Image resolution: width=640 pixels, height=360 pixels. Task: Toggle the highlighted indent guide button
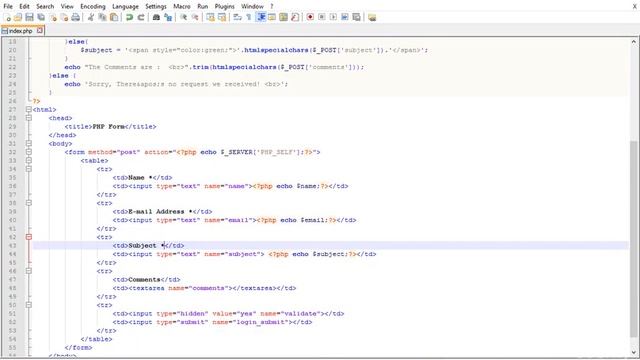click(x=260, y=17)
